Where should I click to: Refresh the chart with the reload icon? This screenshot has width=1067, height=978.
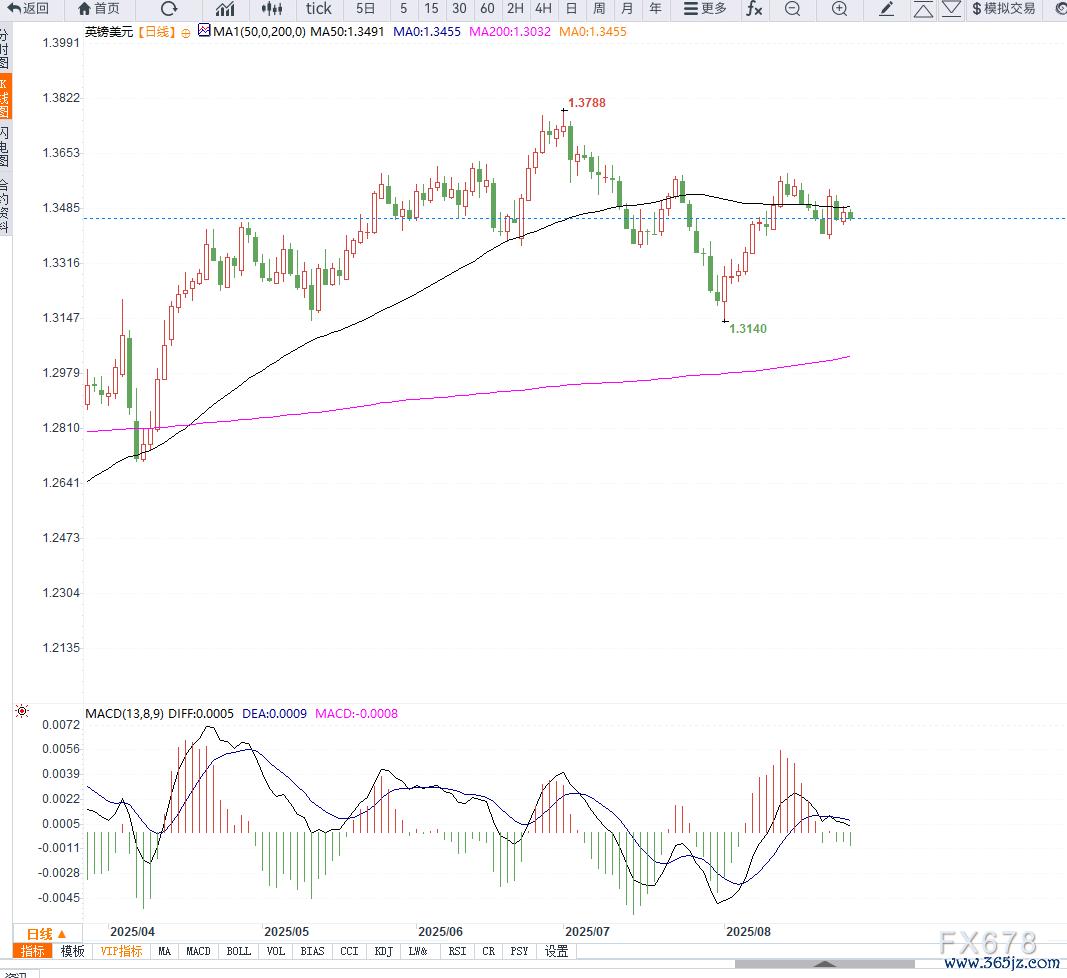click(x=169, y=9)
